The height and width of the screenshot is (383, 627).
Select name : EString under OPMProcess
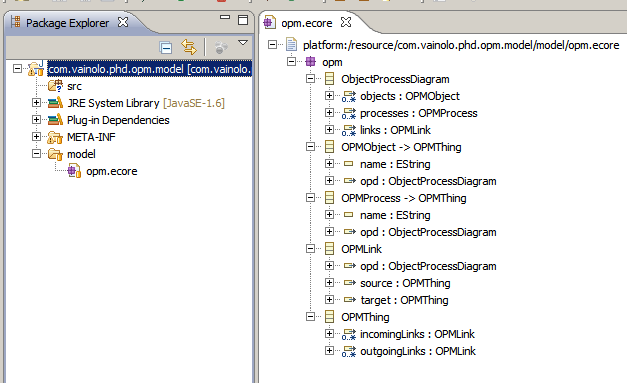click(395, 215)
